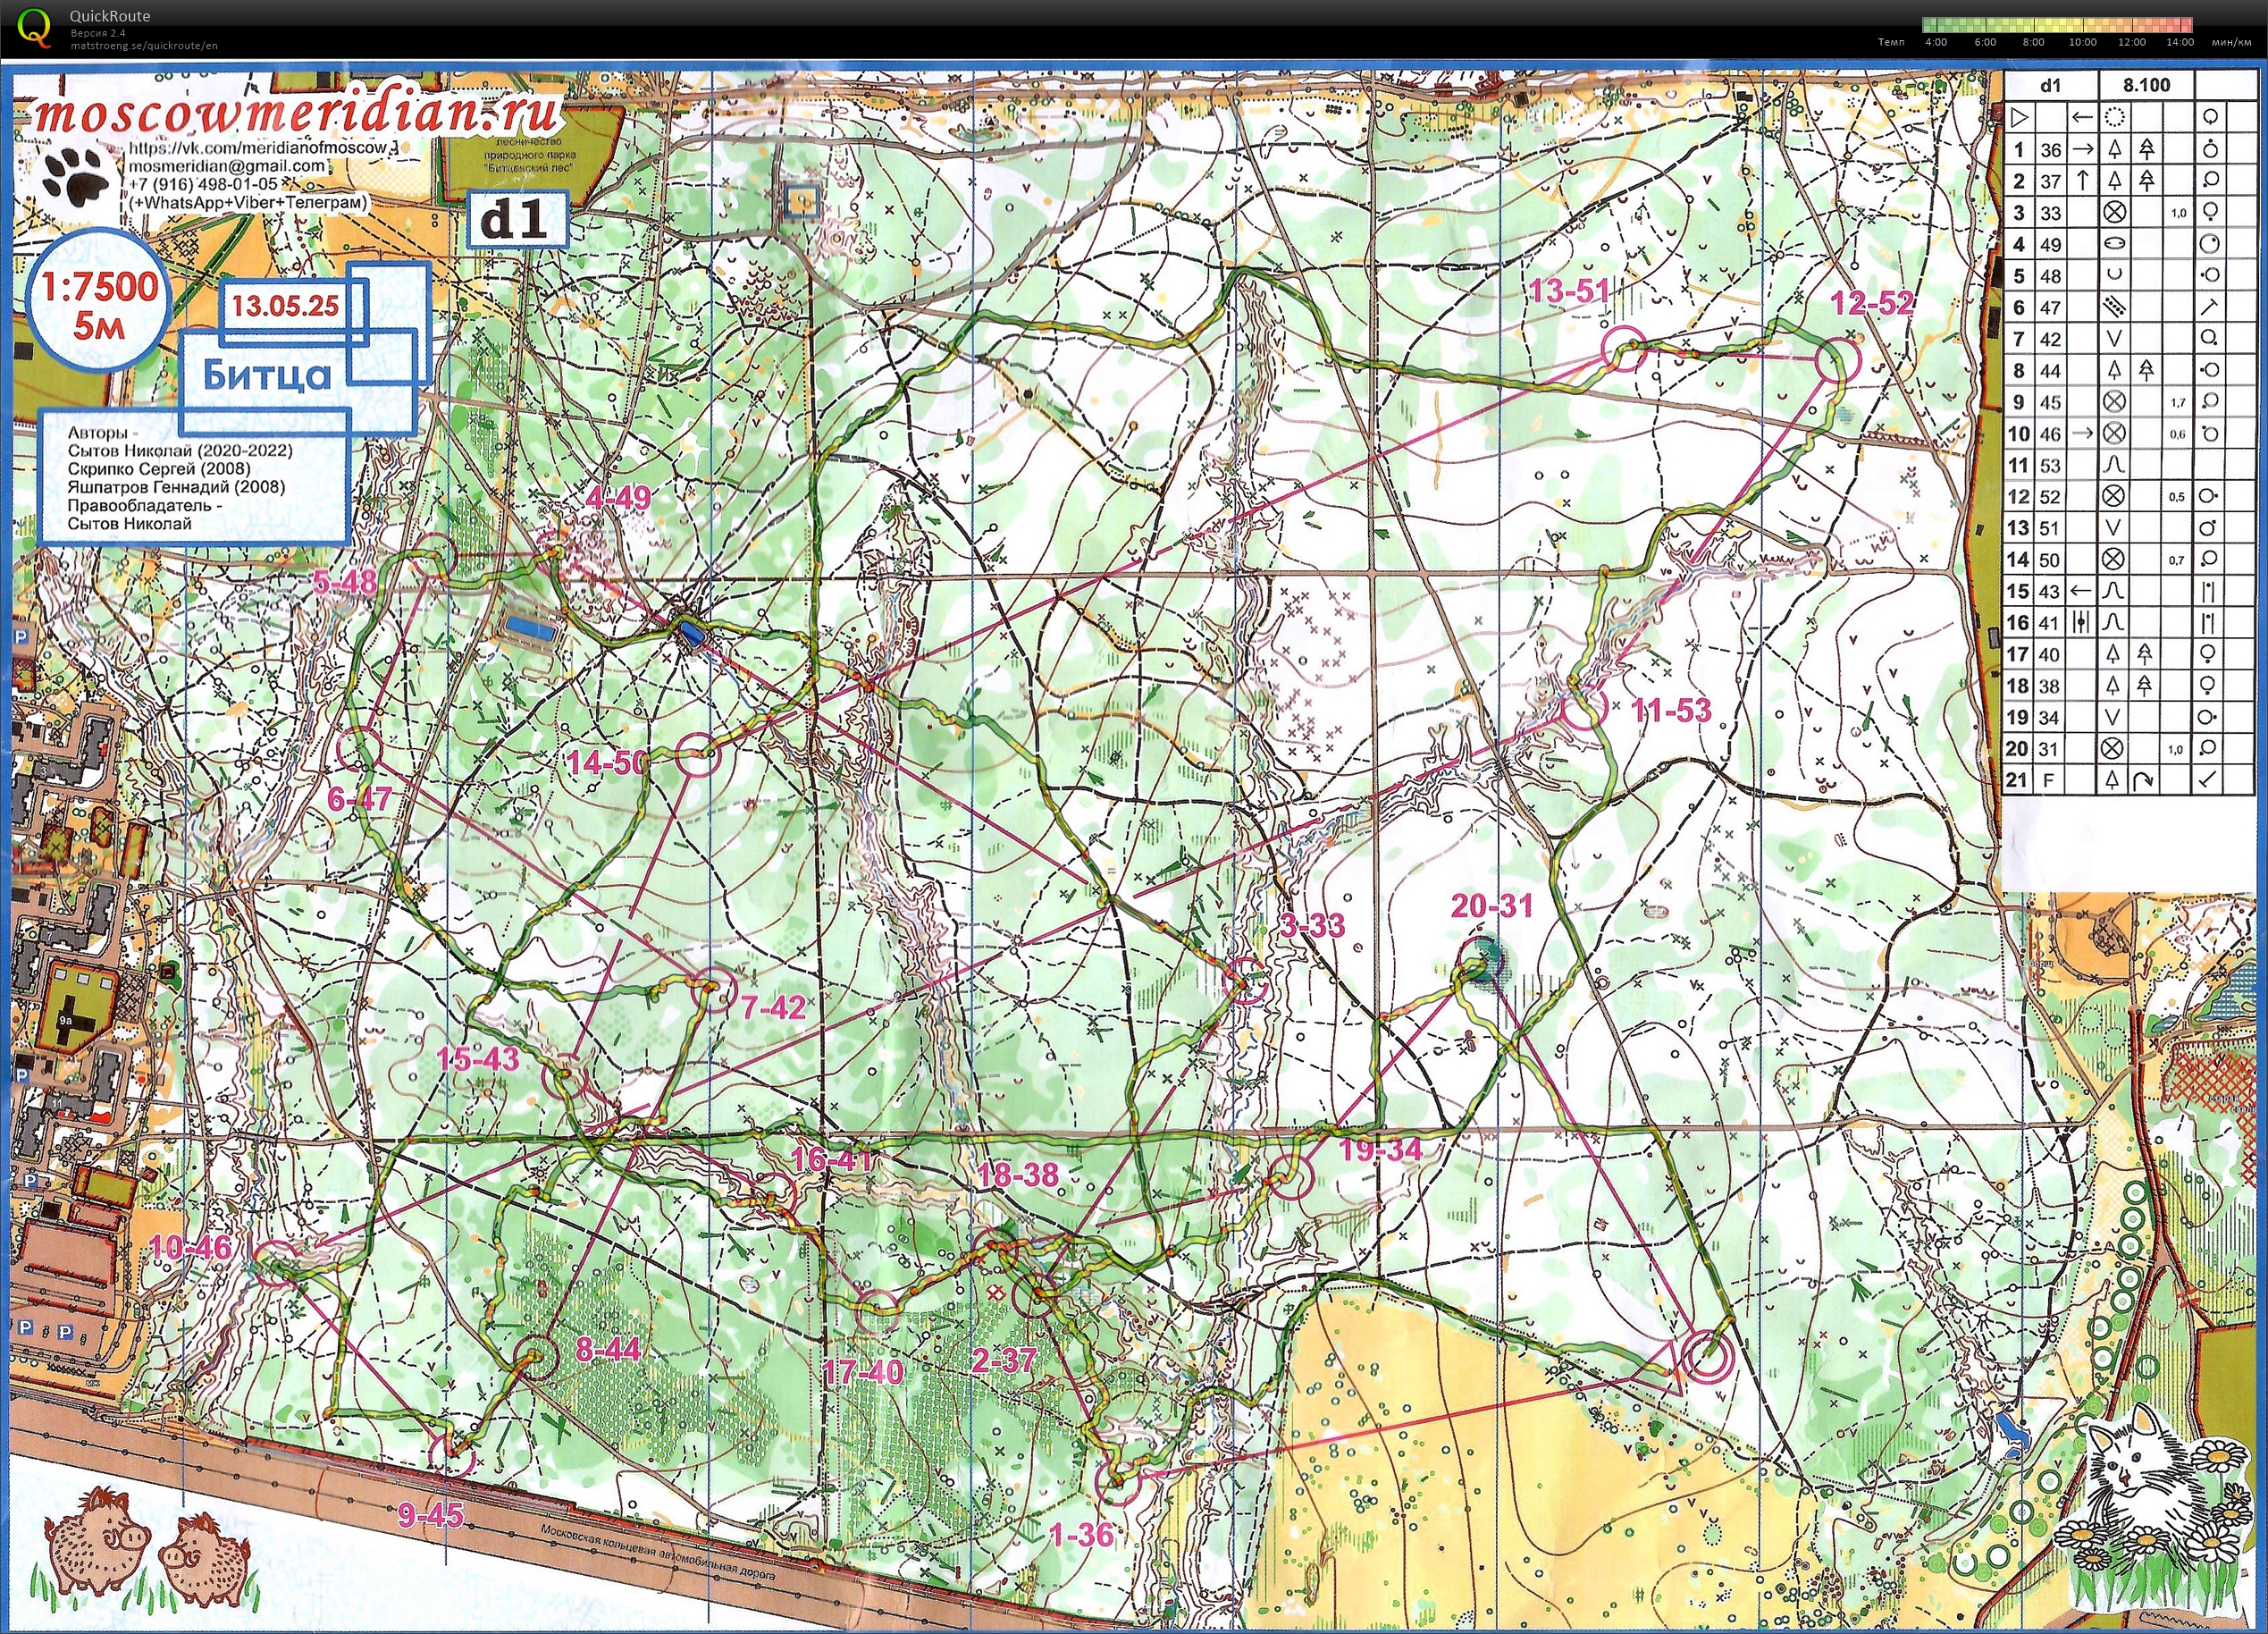The width and height of the screenshot is (2268, 1634).
Task: Click the 14:00 pace legend label
Action: point(2180,42)
